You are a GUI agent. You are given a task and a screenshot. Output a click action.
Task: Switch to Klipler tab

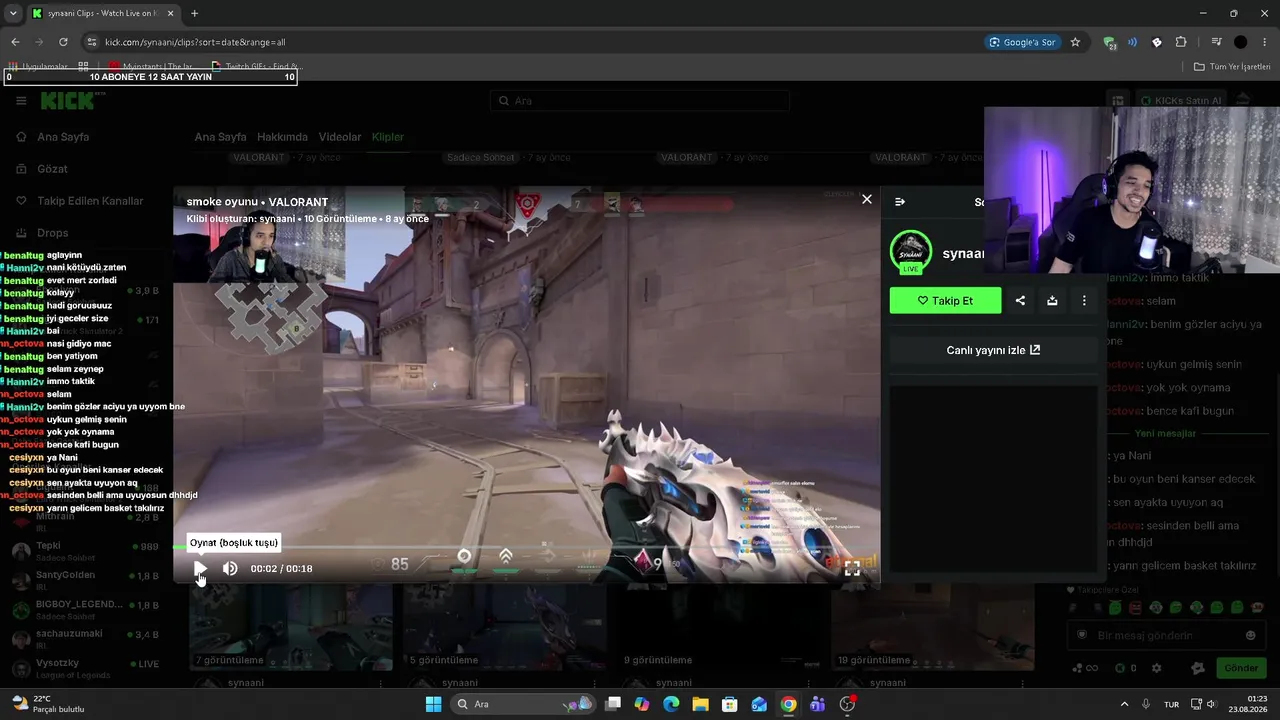click(x=388, y=137)
